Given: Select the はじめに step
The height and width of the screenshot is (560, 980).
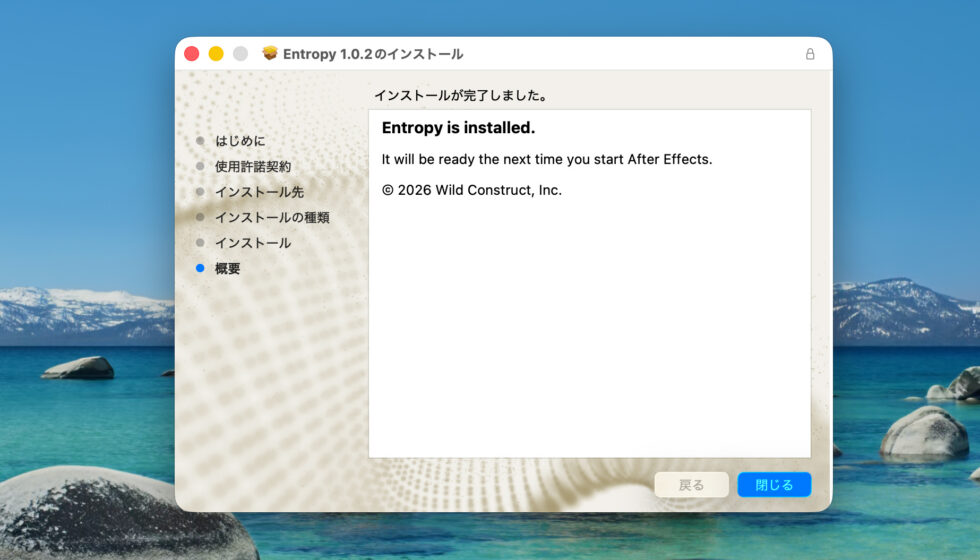Looking at the screenshot, I should click(240, 141).
